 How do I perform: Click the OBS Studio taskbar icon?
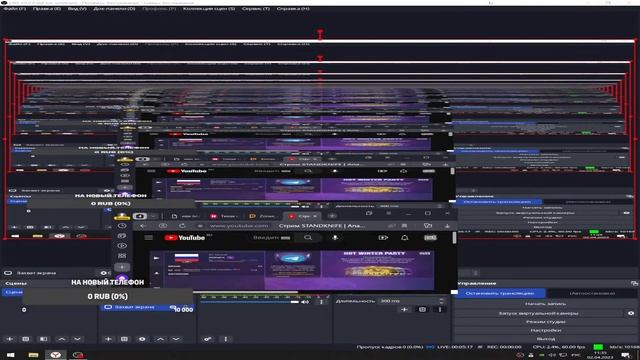[x=78, y=355]
